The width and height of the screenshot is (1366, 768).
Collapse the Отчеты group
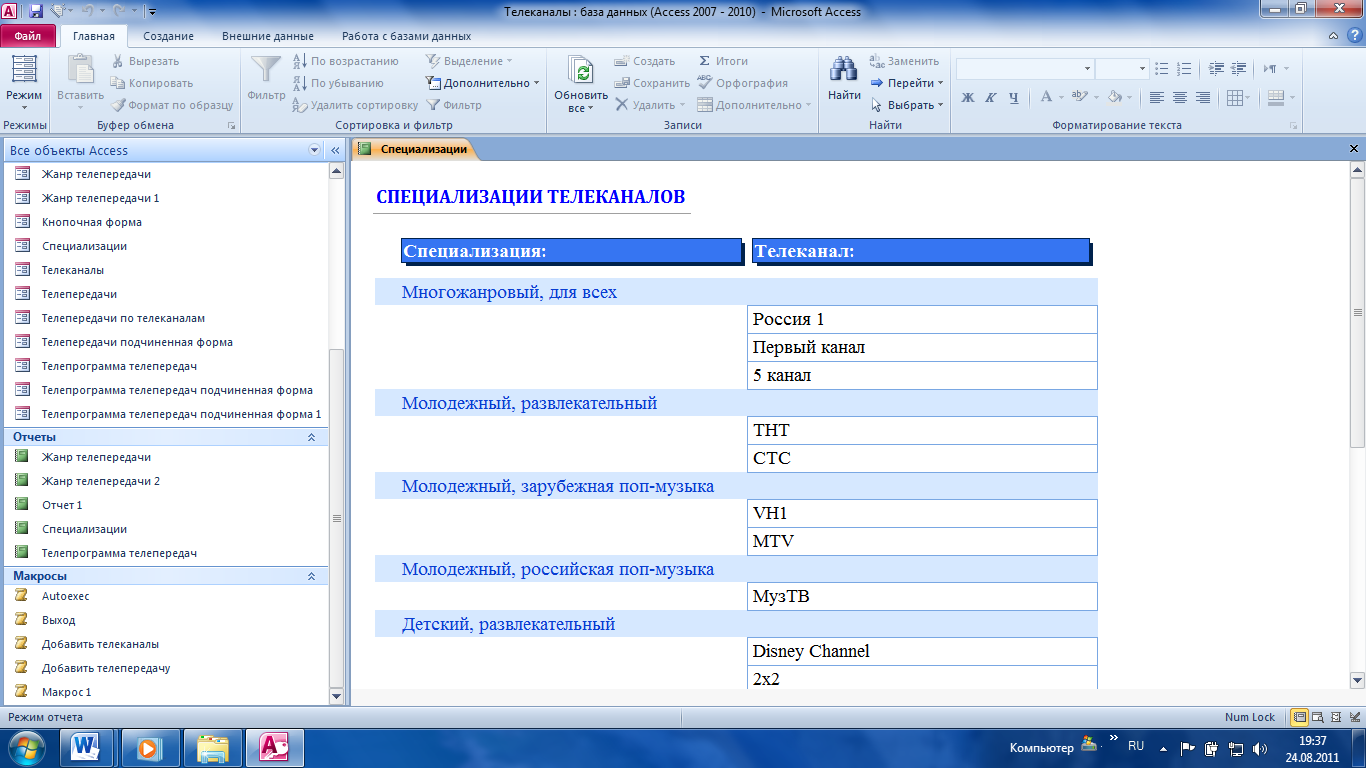pyautogui.click(x=311, y=437)
